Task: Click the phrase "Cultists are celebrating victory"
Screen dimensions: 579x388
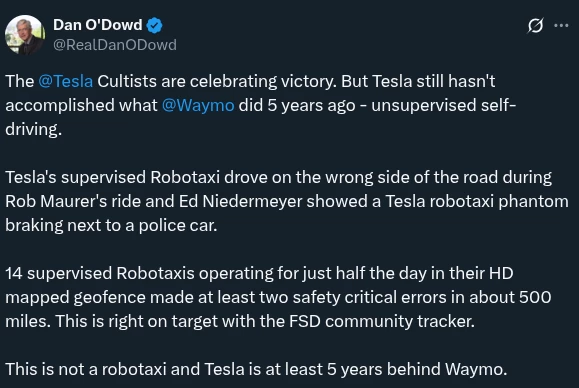Action: tap(217, 81)
